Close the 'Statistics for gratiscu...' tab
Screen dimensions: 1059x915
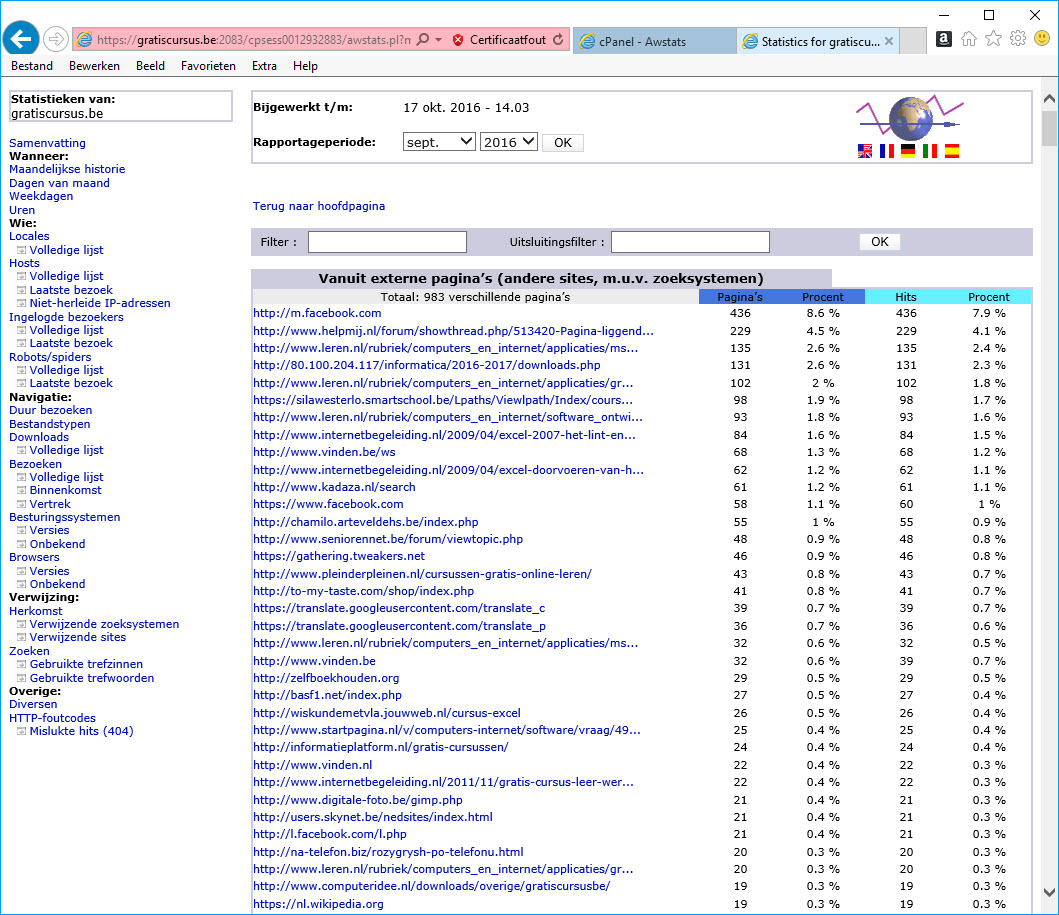[x=889, y=41]
